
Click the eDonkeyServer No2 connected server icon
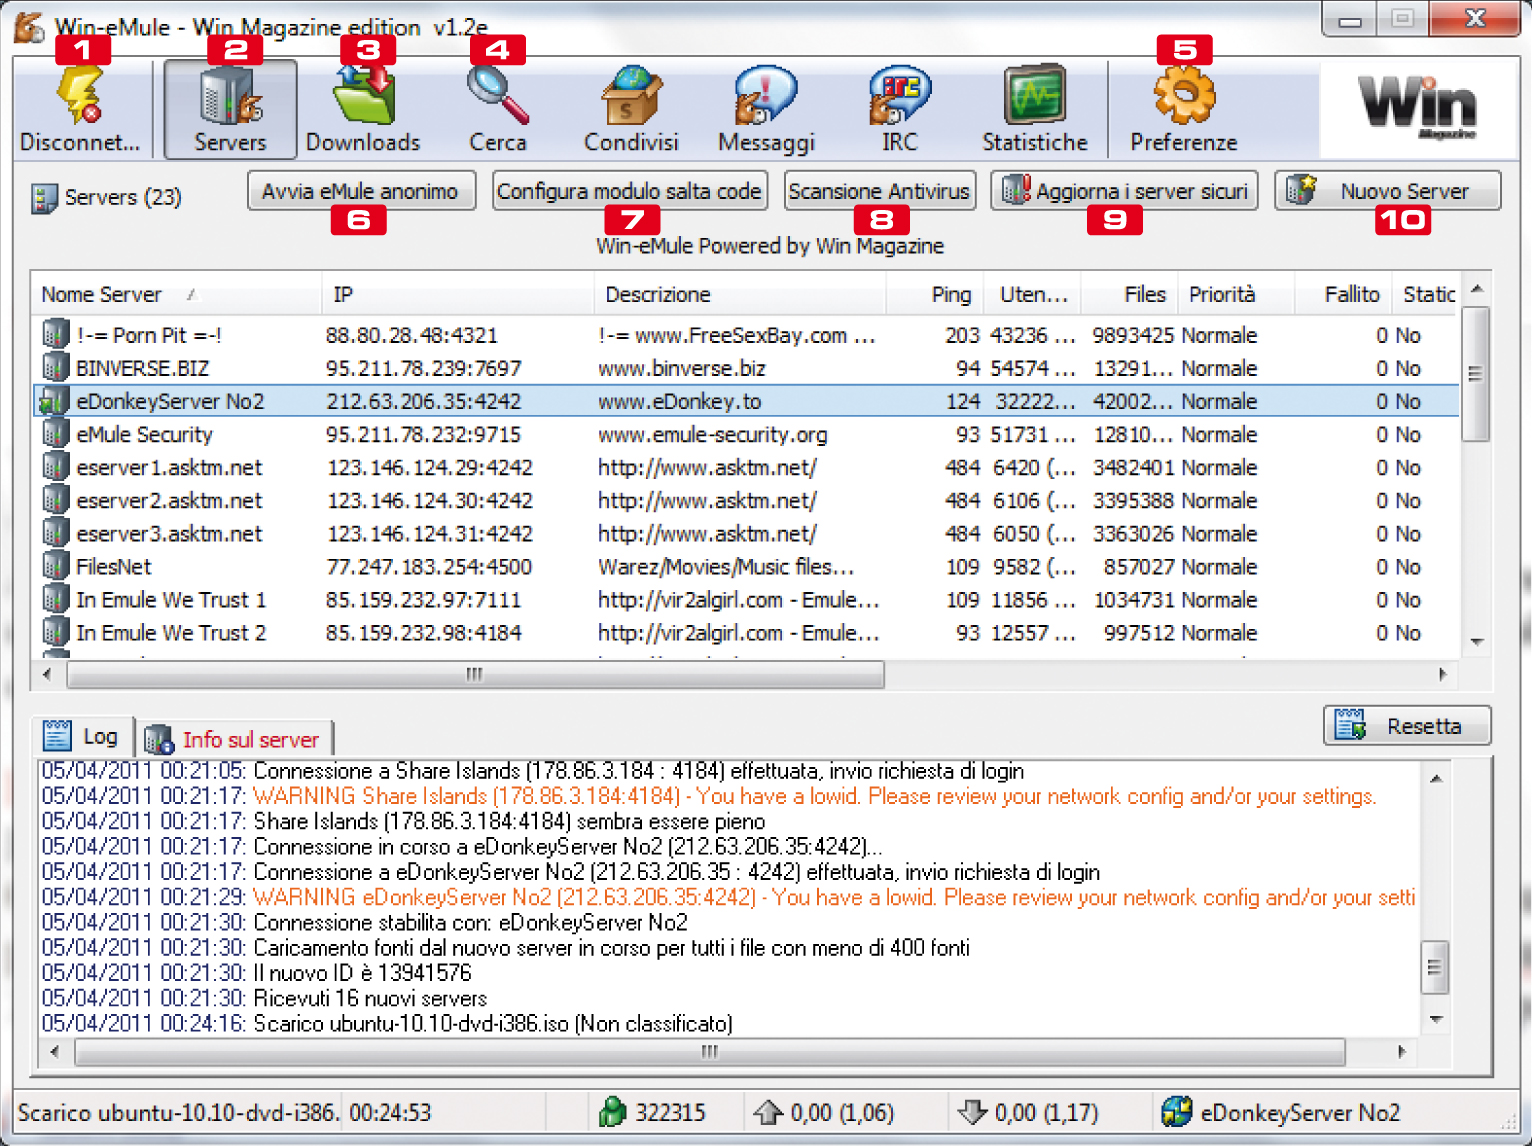click(53, 402)
